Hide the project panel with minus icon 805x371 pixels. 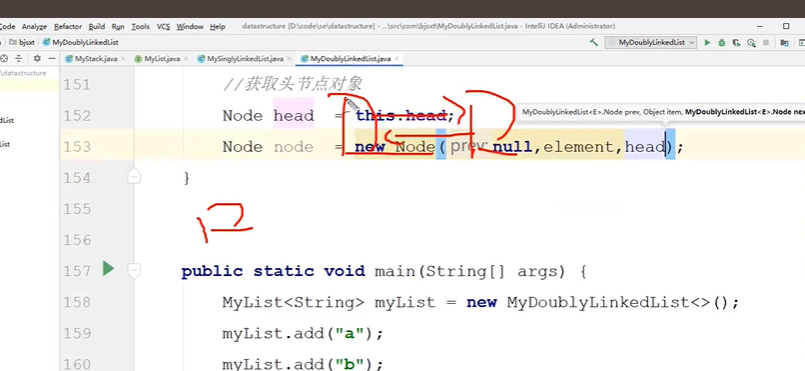tap(52, 58)
